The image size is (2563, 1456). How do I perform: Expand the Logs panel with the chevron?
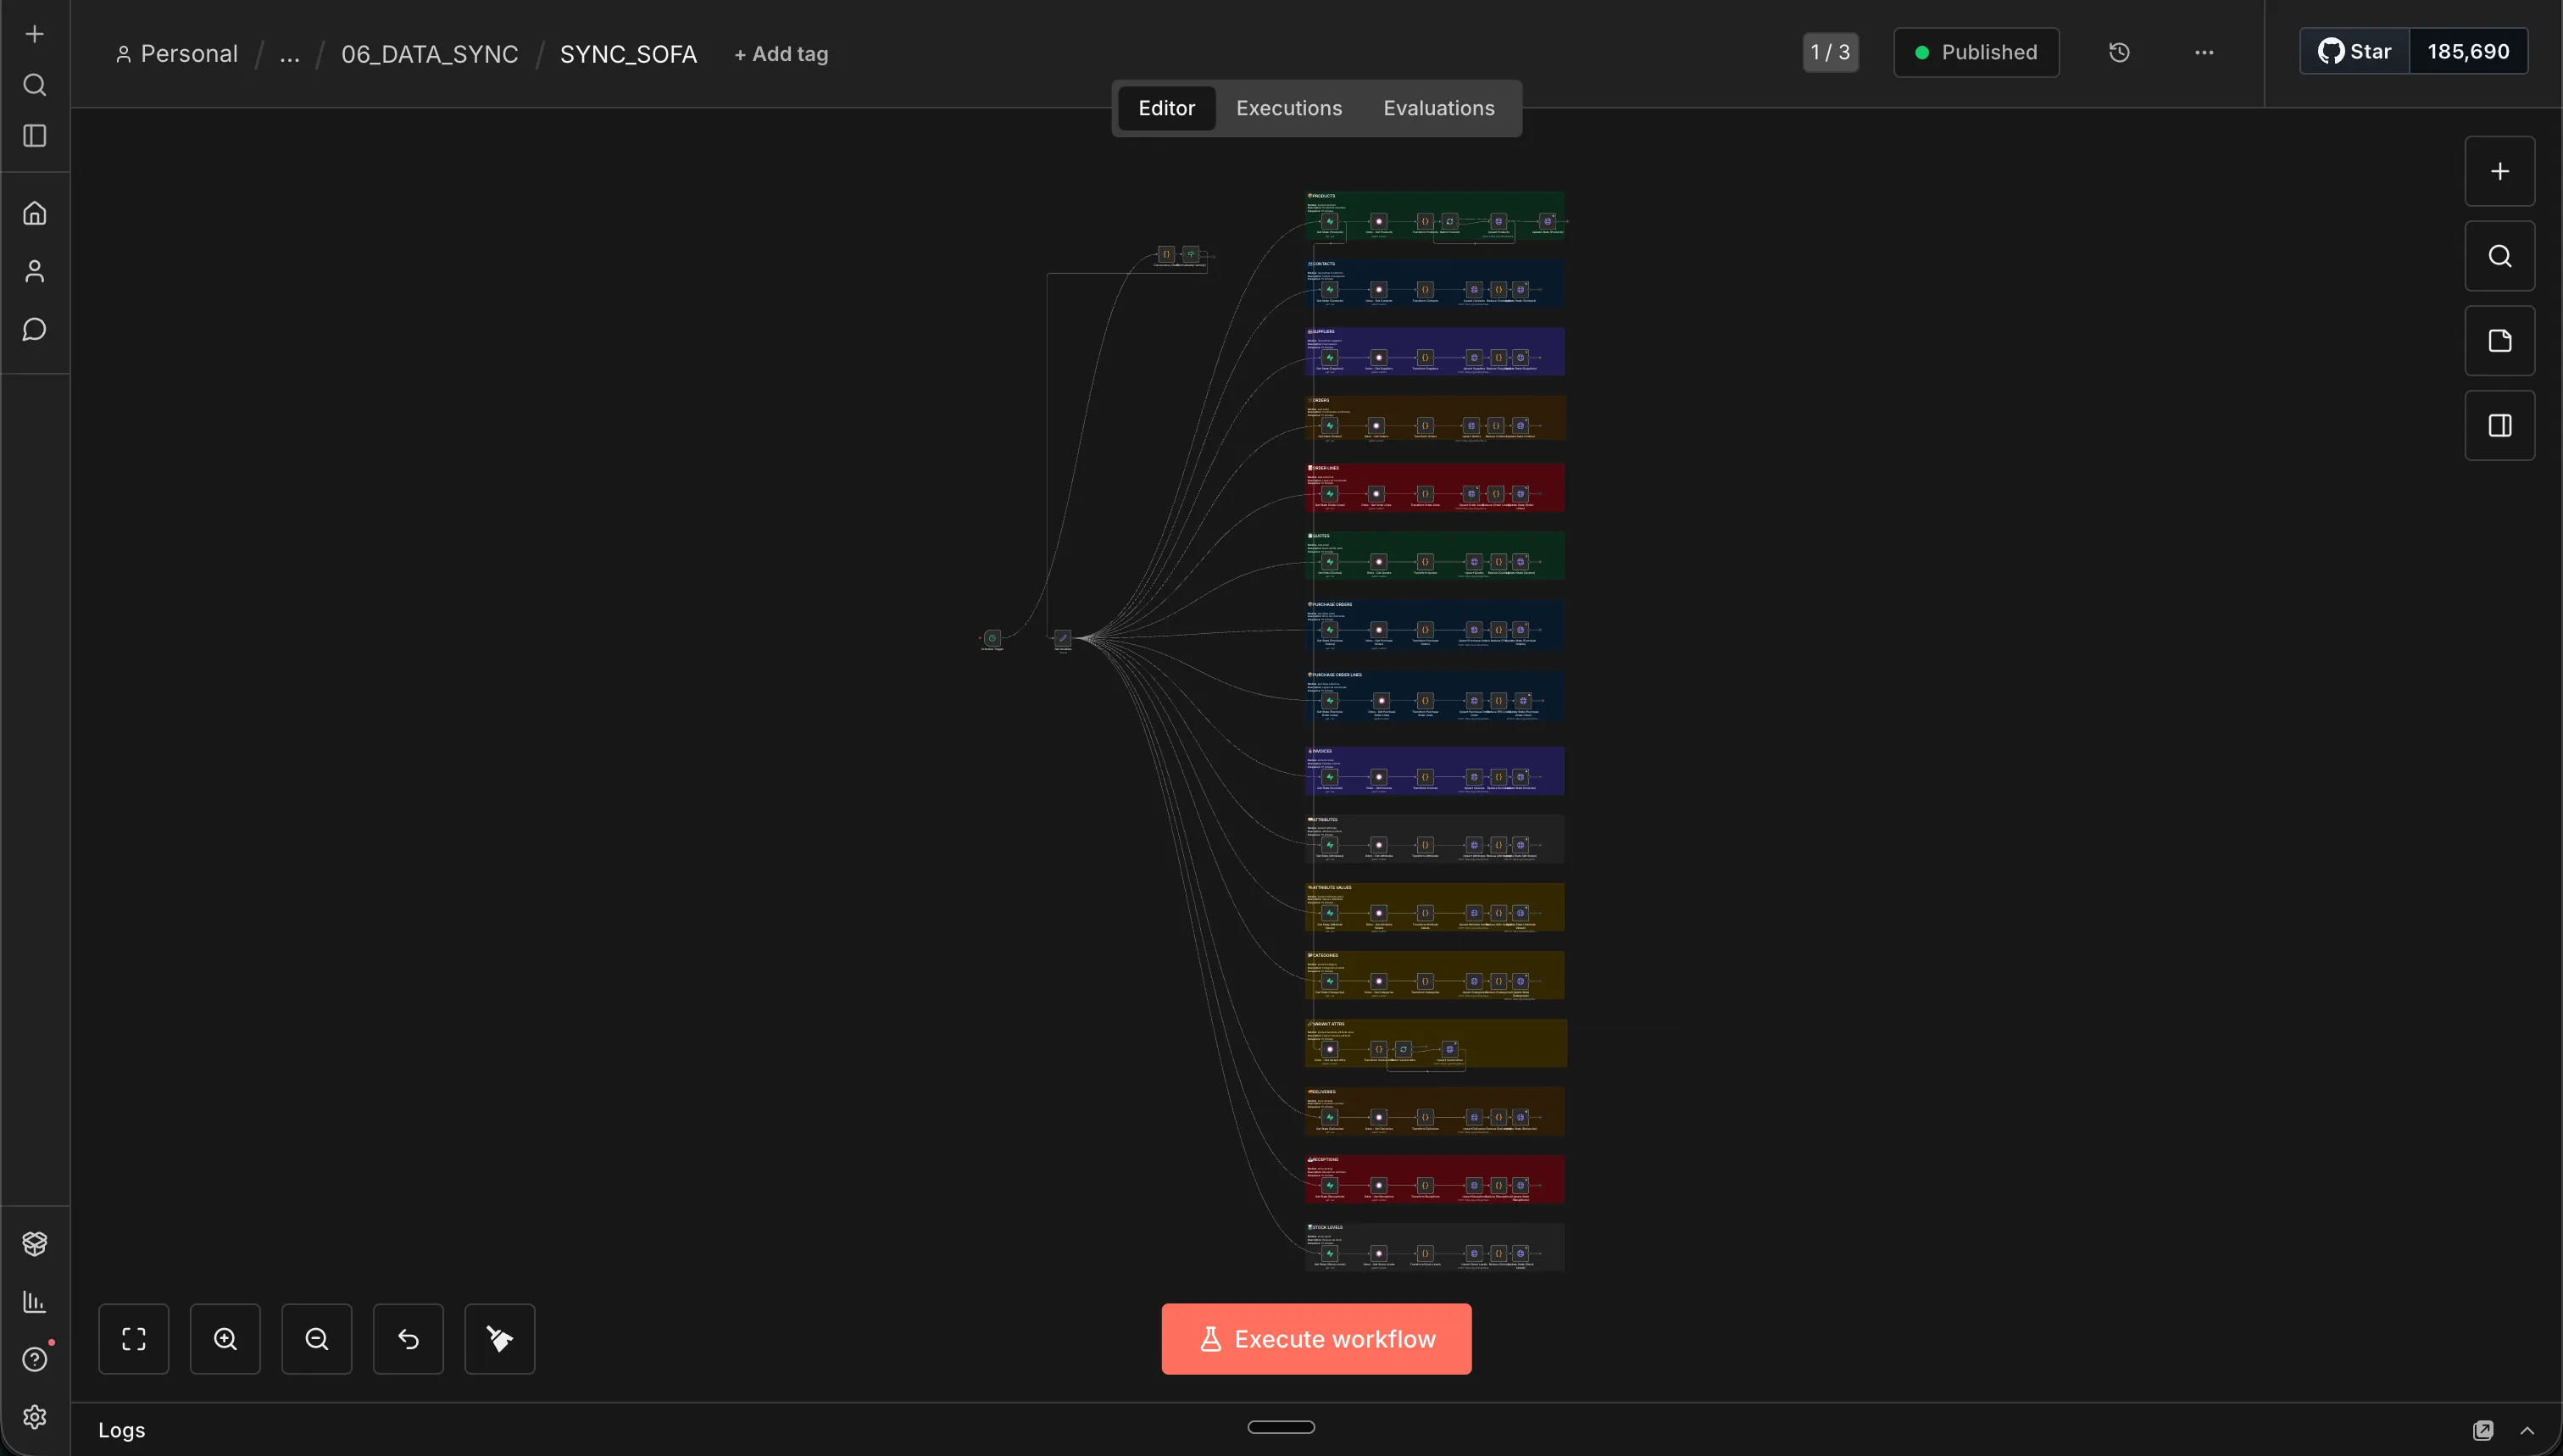[x=2527, y=1430]
